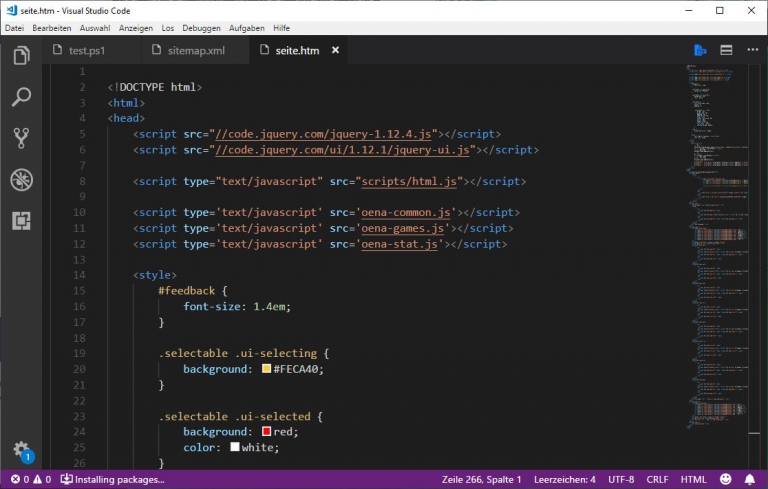The image size is (768, 489).
Task: Open the Aufgaben menu
Action: click(x=247, y=28)
